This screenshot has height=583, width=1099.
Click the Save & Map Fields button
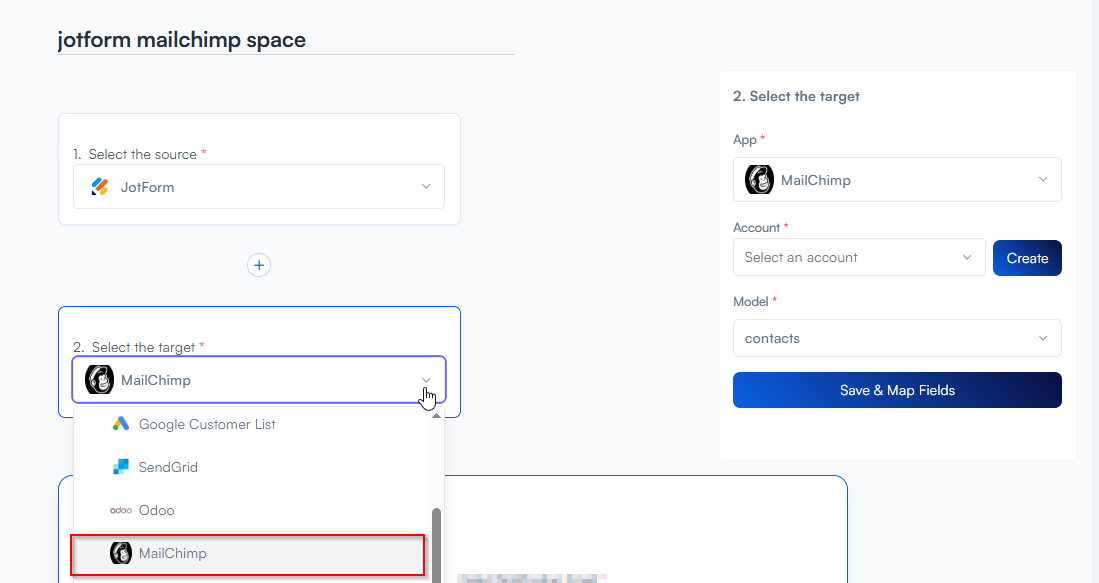click(x=896, y=390)
